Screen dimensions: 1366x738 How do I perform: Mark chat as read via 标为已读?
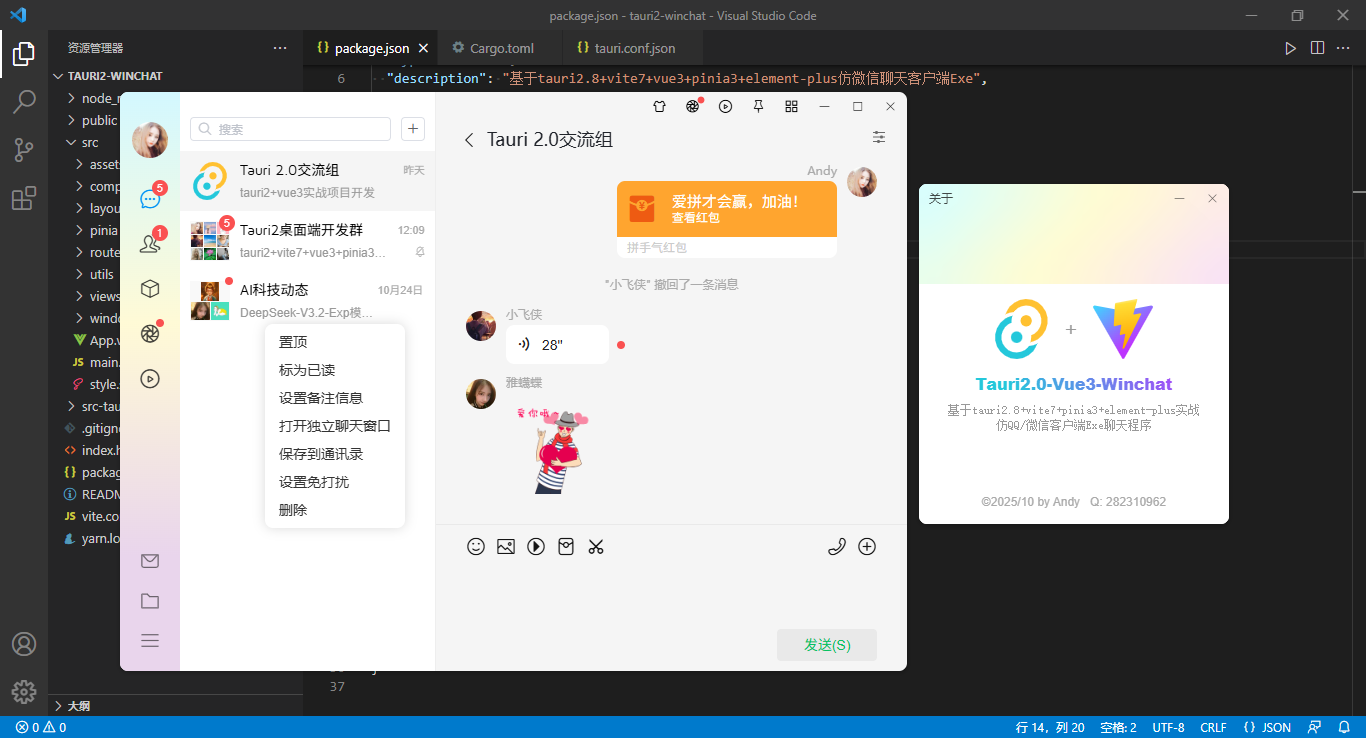(x=305, y=369)
